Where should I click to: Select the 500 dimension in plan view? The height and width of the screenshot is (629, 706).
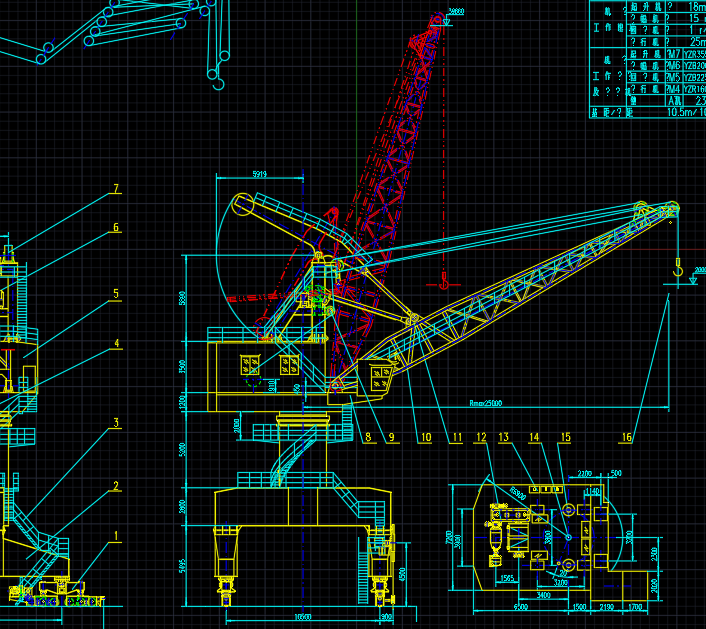coord(616,473)
